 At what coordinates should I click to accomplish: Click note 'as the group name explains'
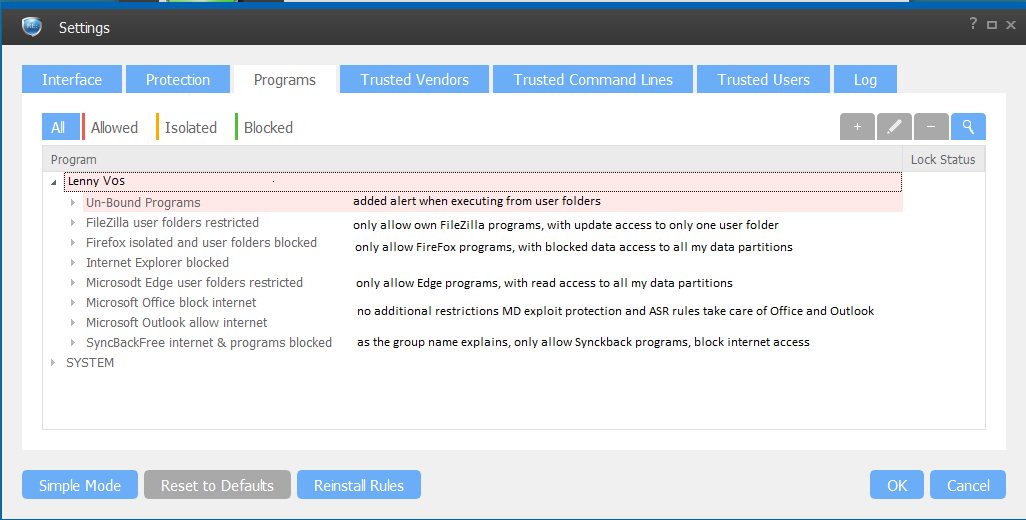584,342
